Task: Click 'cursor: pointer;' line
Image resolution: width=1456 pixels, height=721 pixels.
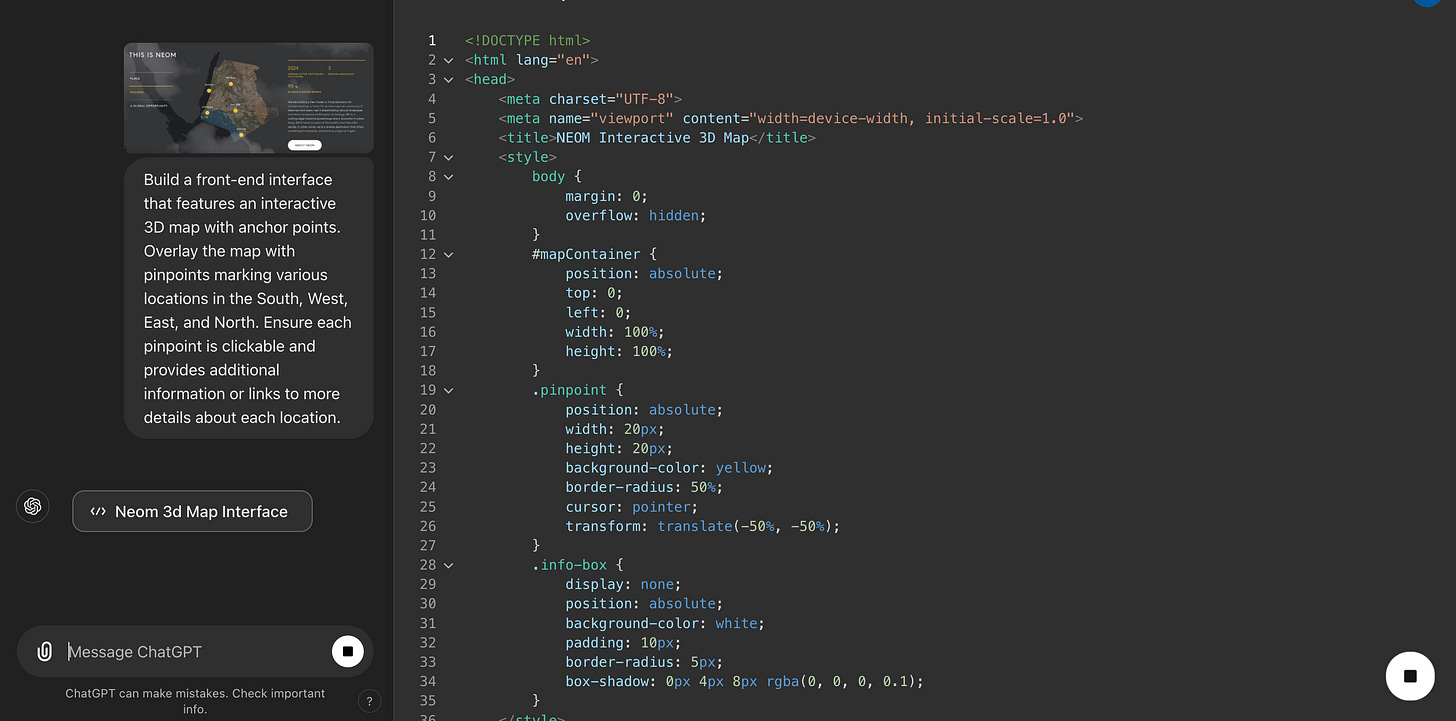Action: [x=632, y=507]
